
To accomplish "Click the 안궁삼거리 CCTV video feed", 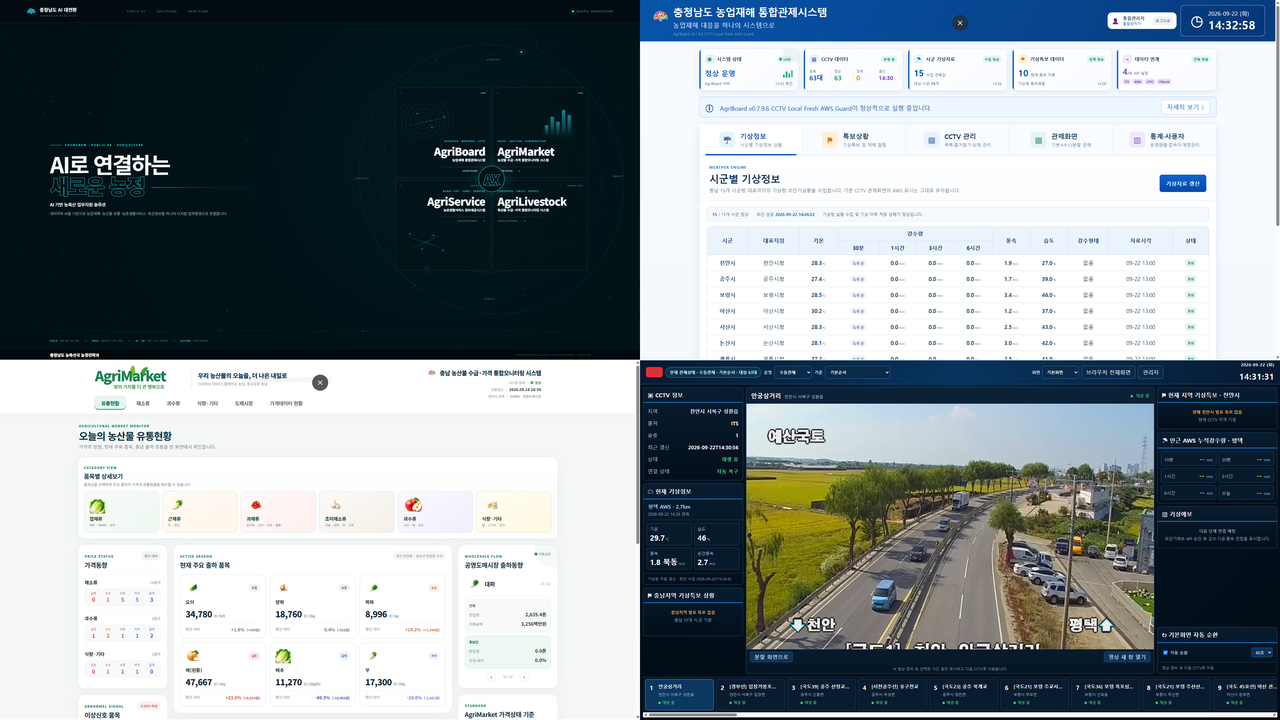I will pos(950,526).
